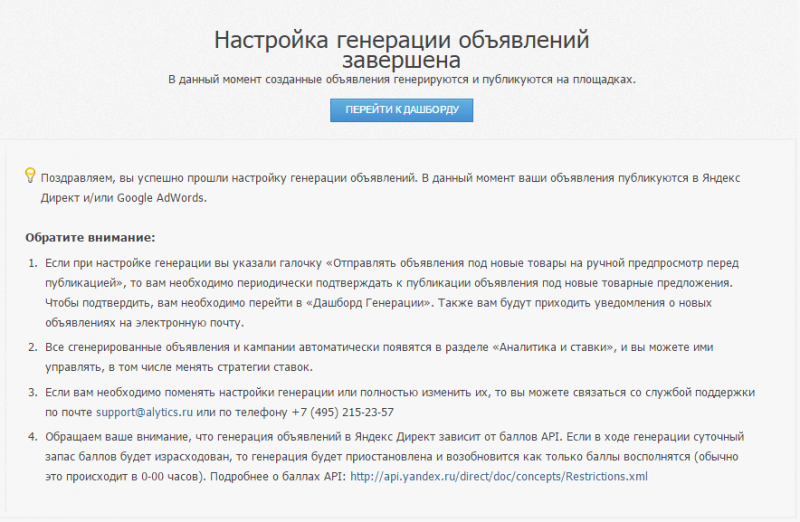Click the subtitle about ads being published
The image size is (800, 522).
[401, 78]
